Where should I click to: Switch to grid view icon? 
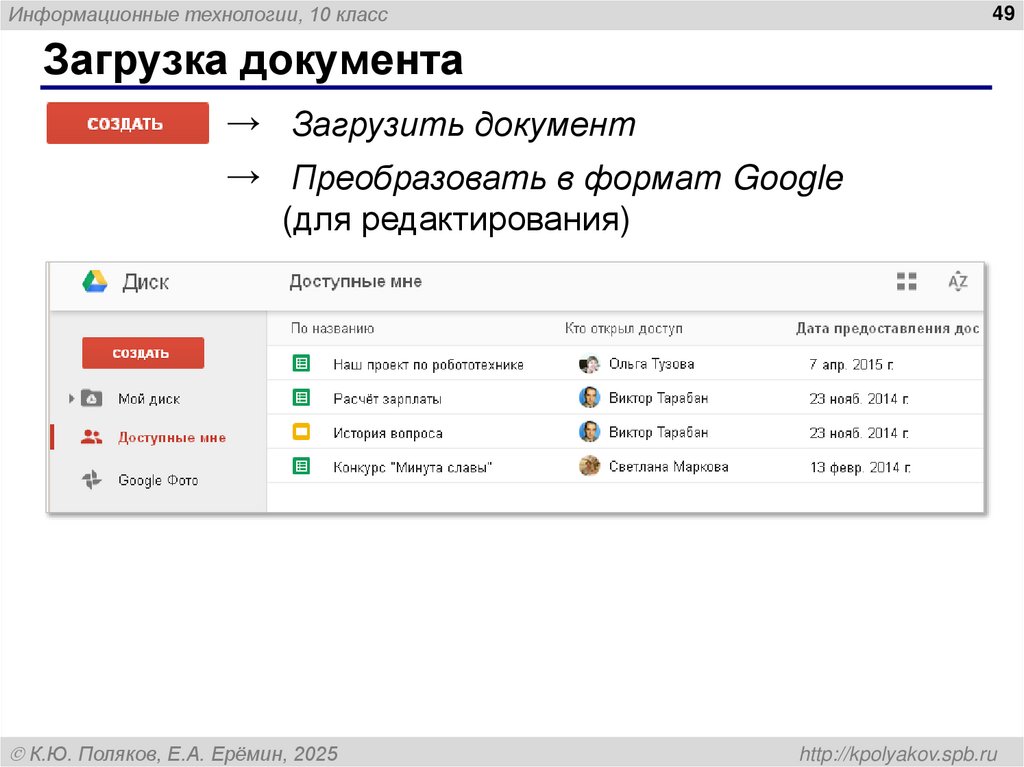tap(906, 282)
